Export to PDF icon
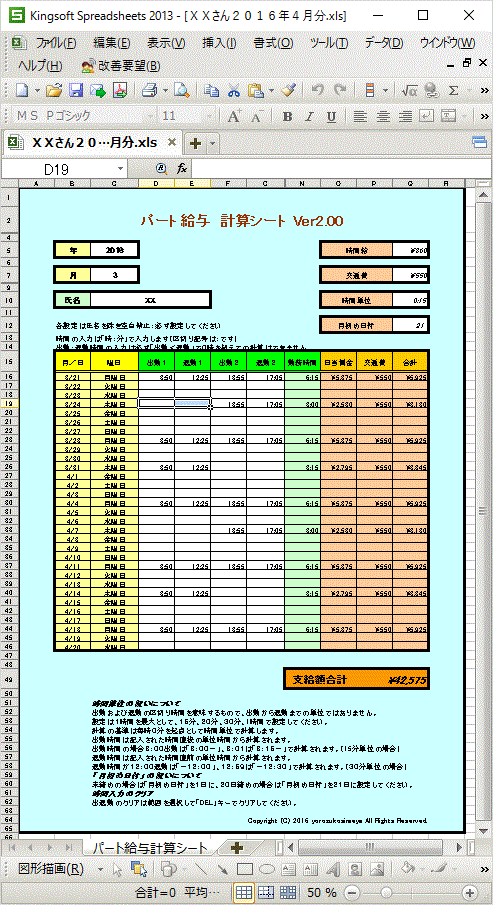 119,90
